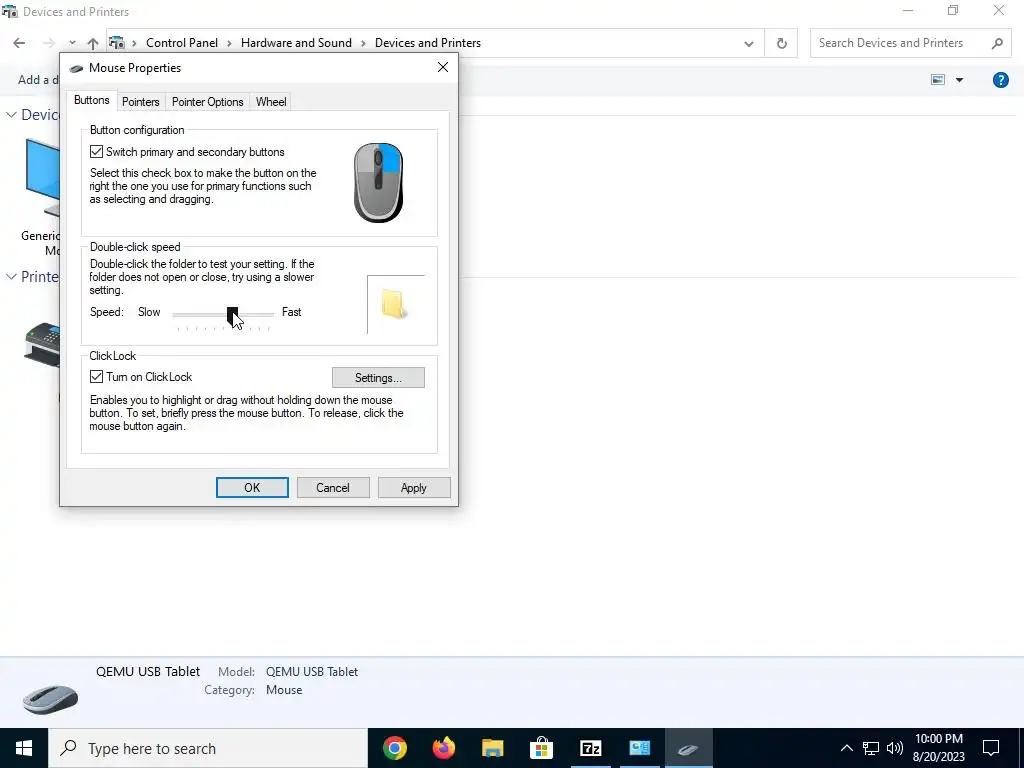Click the Devices and Printers title bar icon
This screenshot has height=768, width=1024.
tap(10, 12)
